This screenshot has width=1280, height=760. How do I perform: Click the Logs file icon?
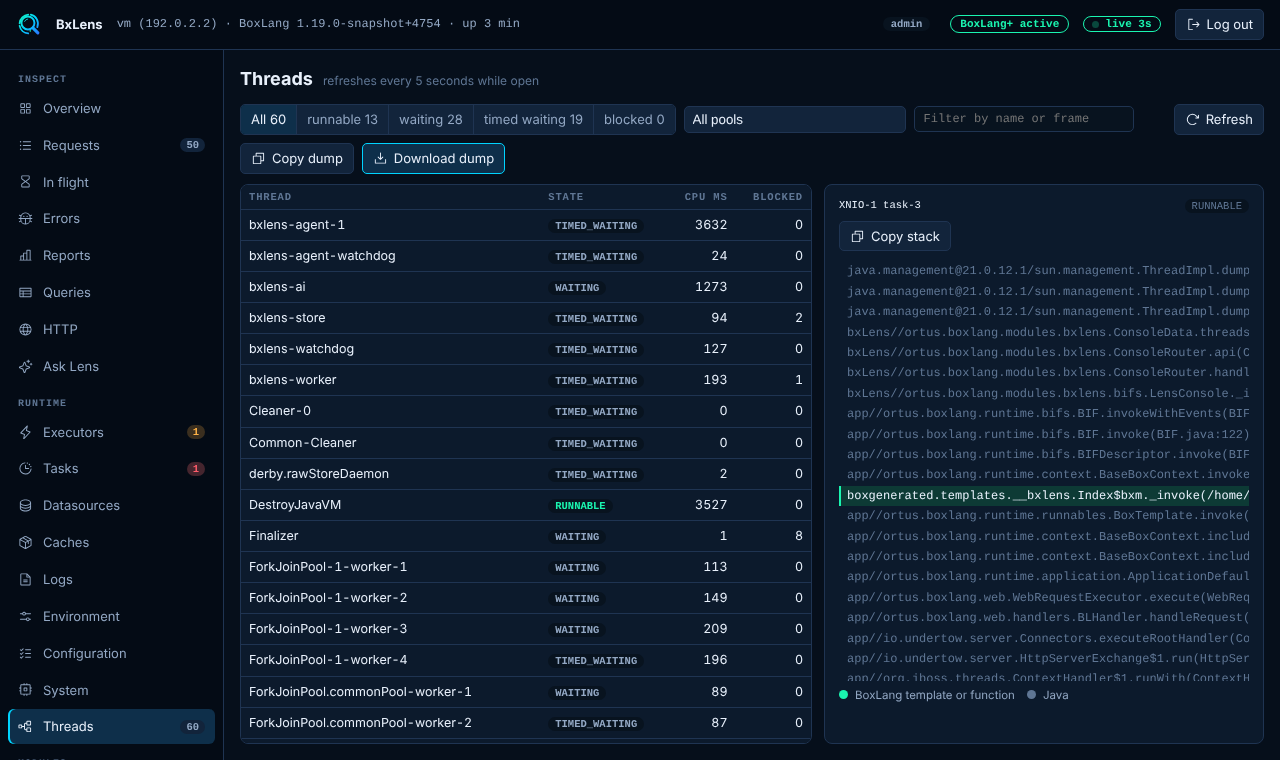click(x=25, y=579)
